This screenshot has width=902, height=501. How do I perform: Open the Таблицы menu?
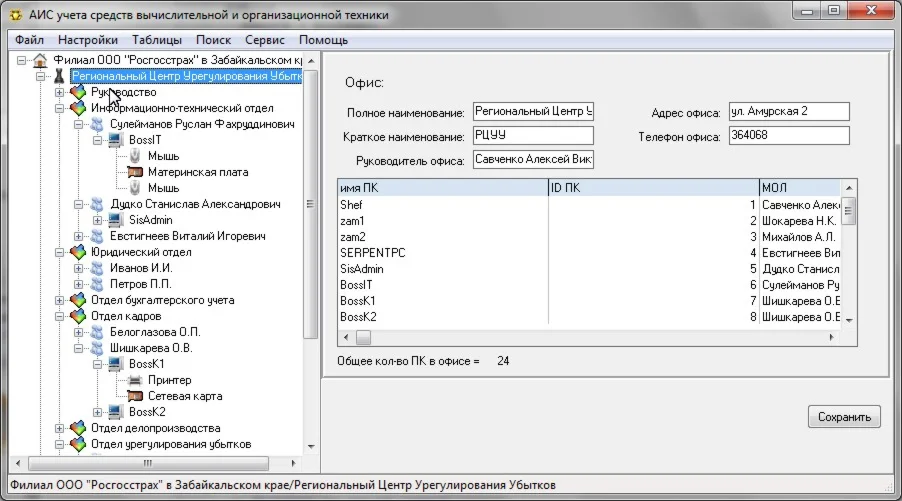click(x=157, y=40)
